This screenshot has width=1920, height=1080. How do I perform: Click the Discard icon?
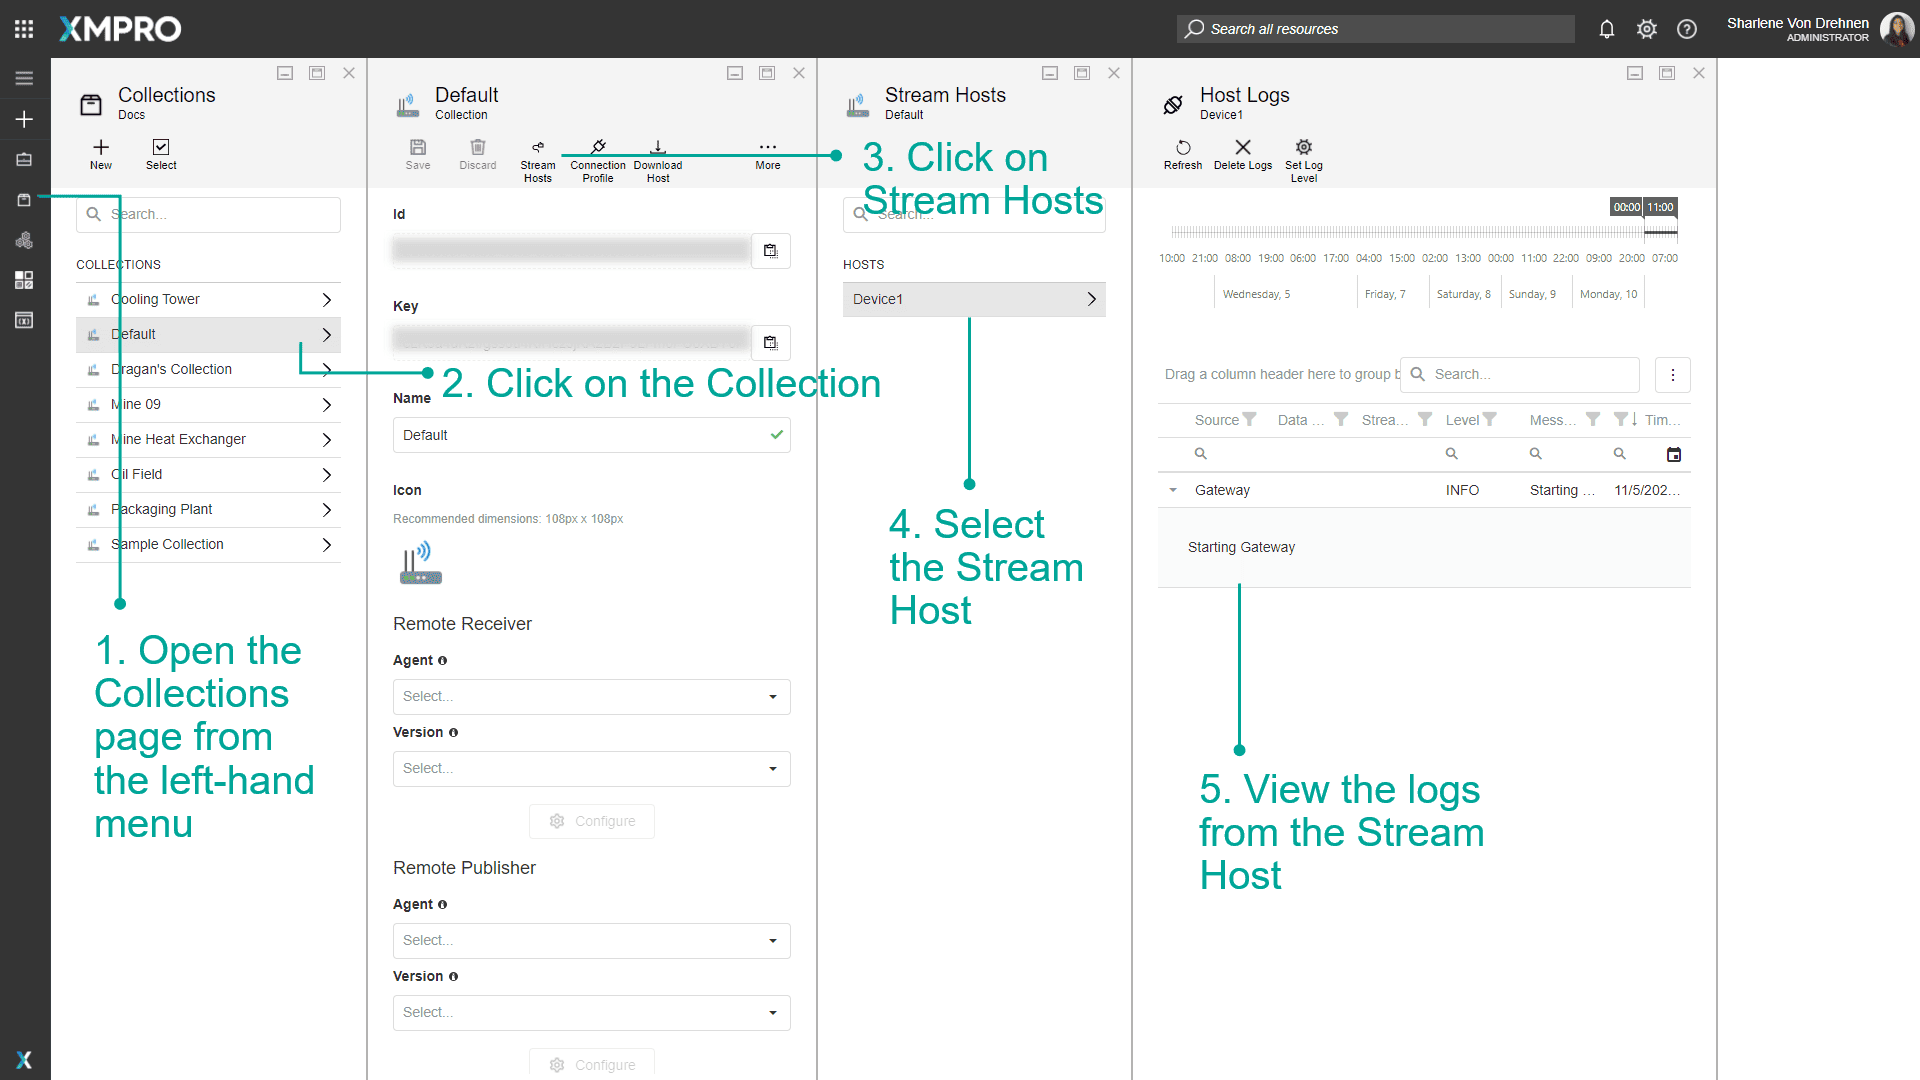click(477, 155)
